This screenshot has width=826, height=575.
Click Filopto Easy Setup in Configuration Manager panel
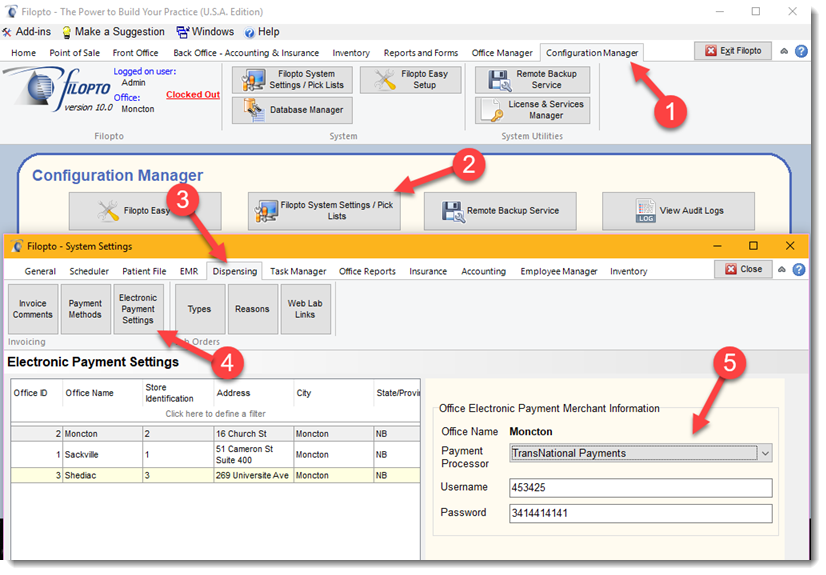point(145,211)
